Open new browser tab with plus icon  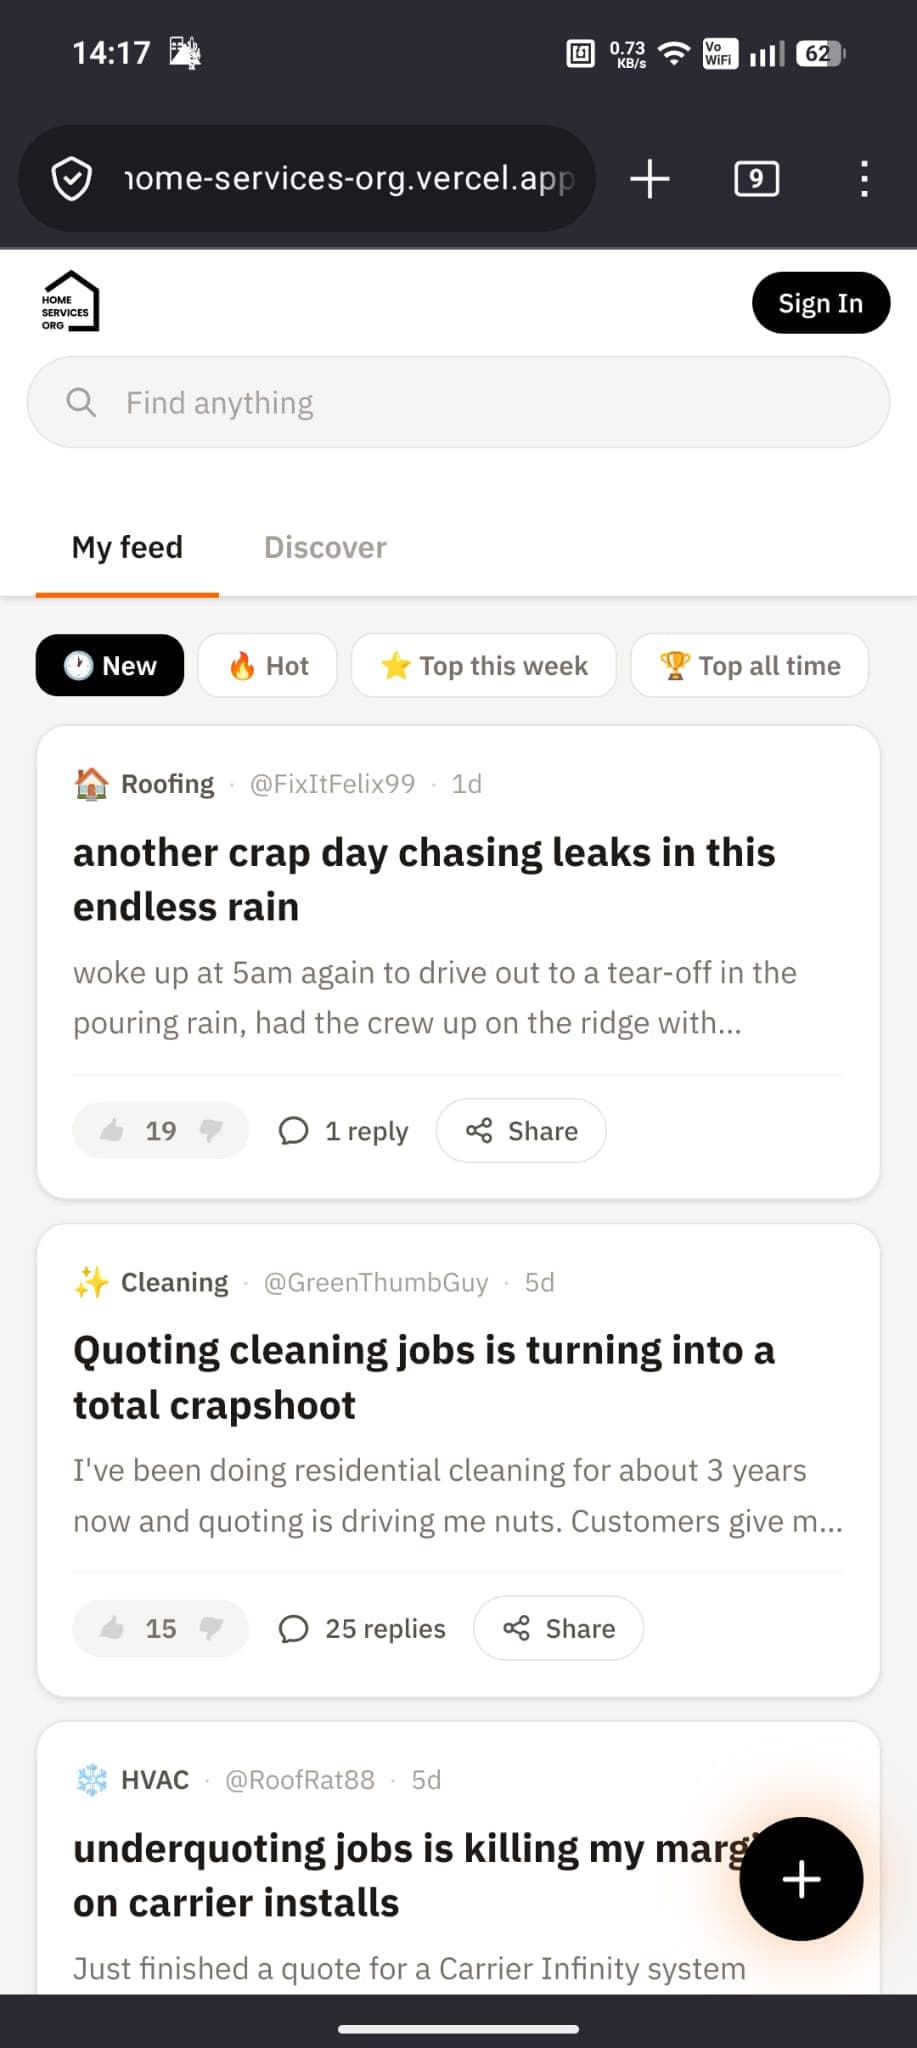click(650, 179)
